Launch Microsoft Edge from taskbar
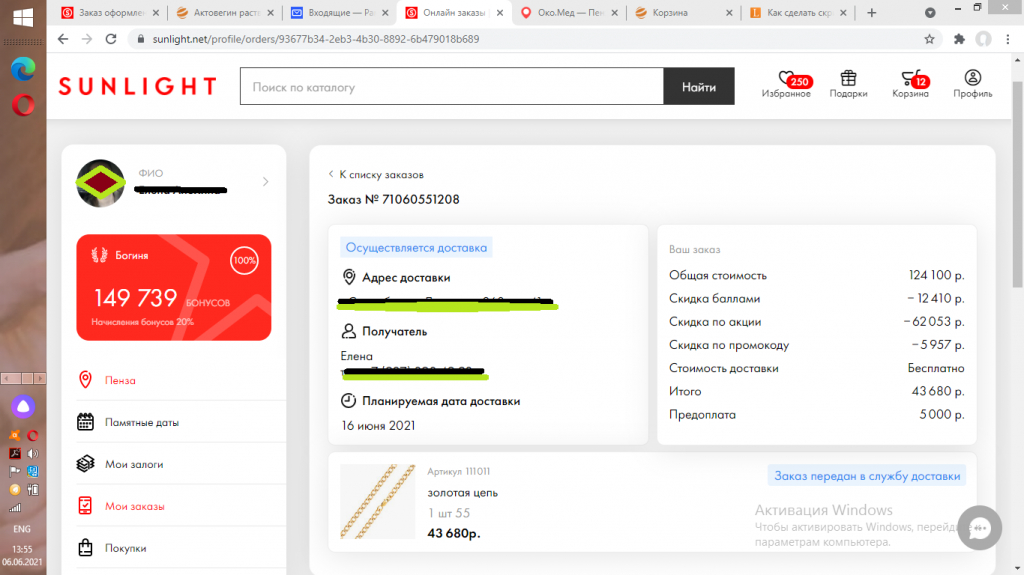1024x575 pixels. [23, 69]
